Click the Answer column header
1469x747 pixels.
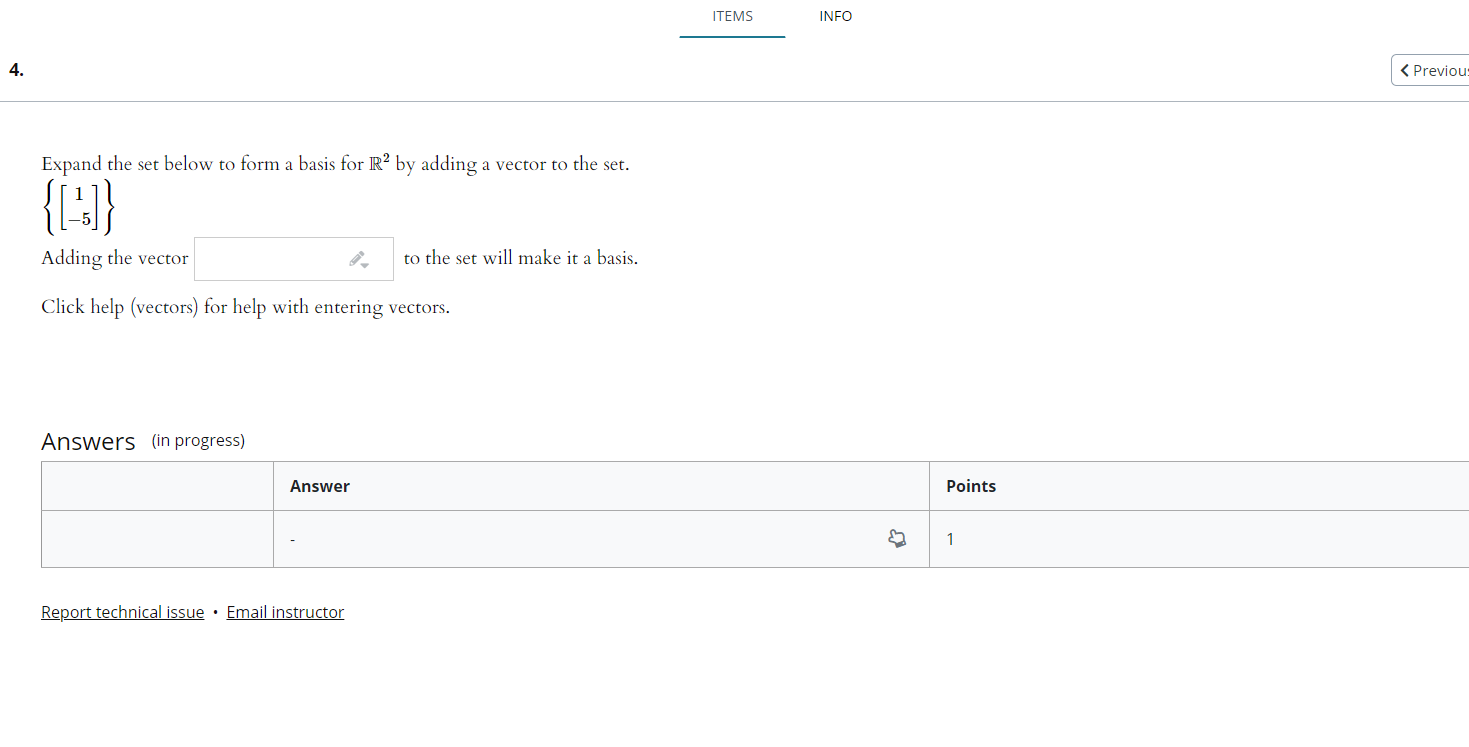click(320, 485)
